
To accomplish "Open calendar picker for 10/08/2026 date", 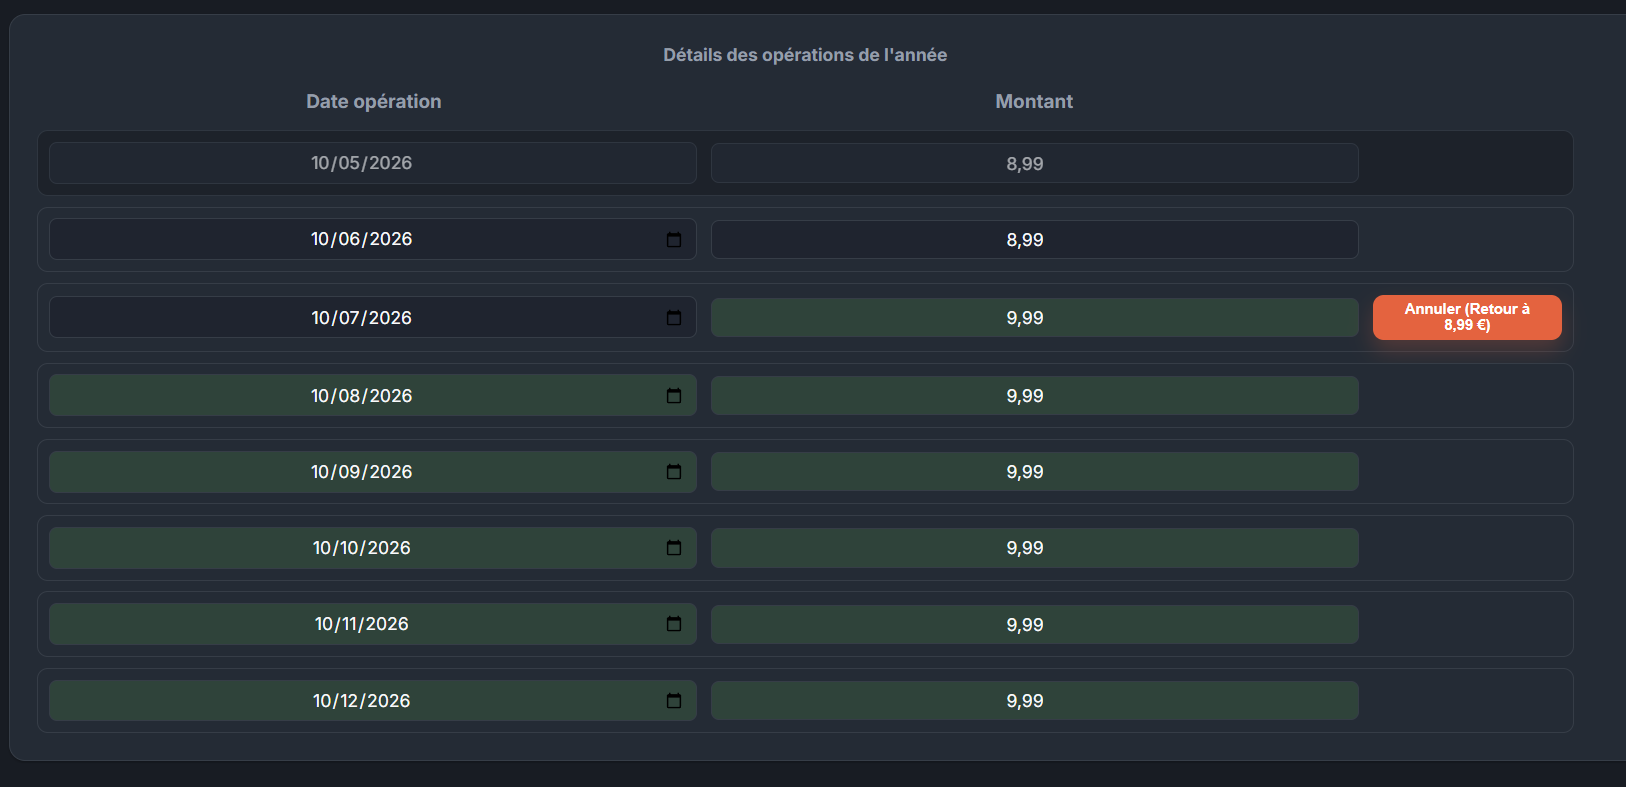I will click(674, 396).
